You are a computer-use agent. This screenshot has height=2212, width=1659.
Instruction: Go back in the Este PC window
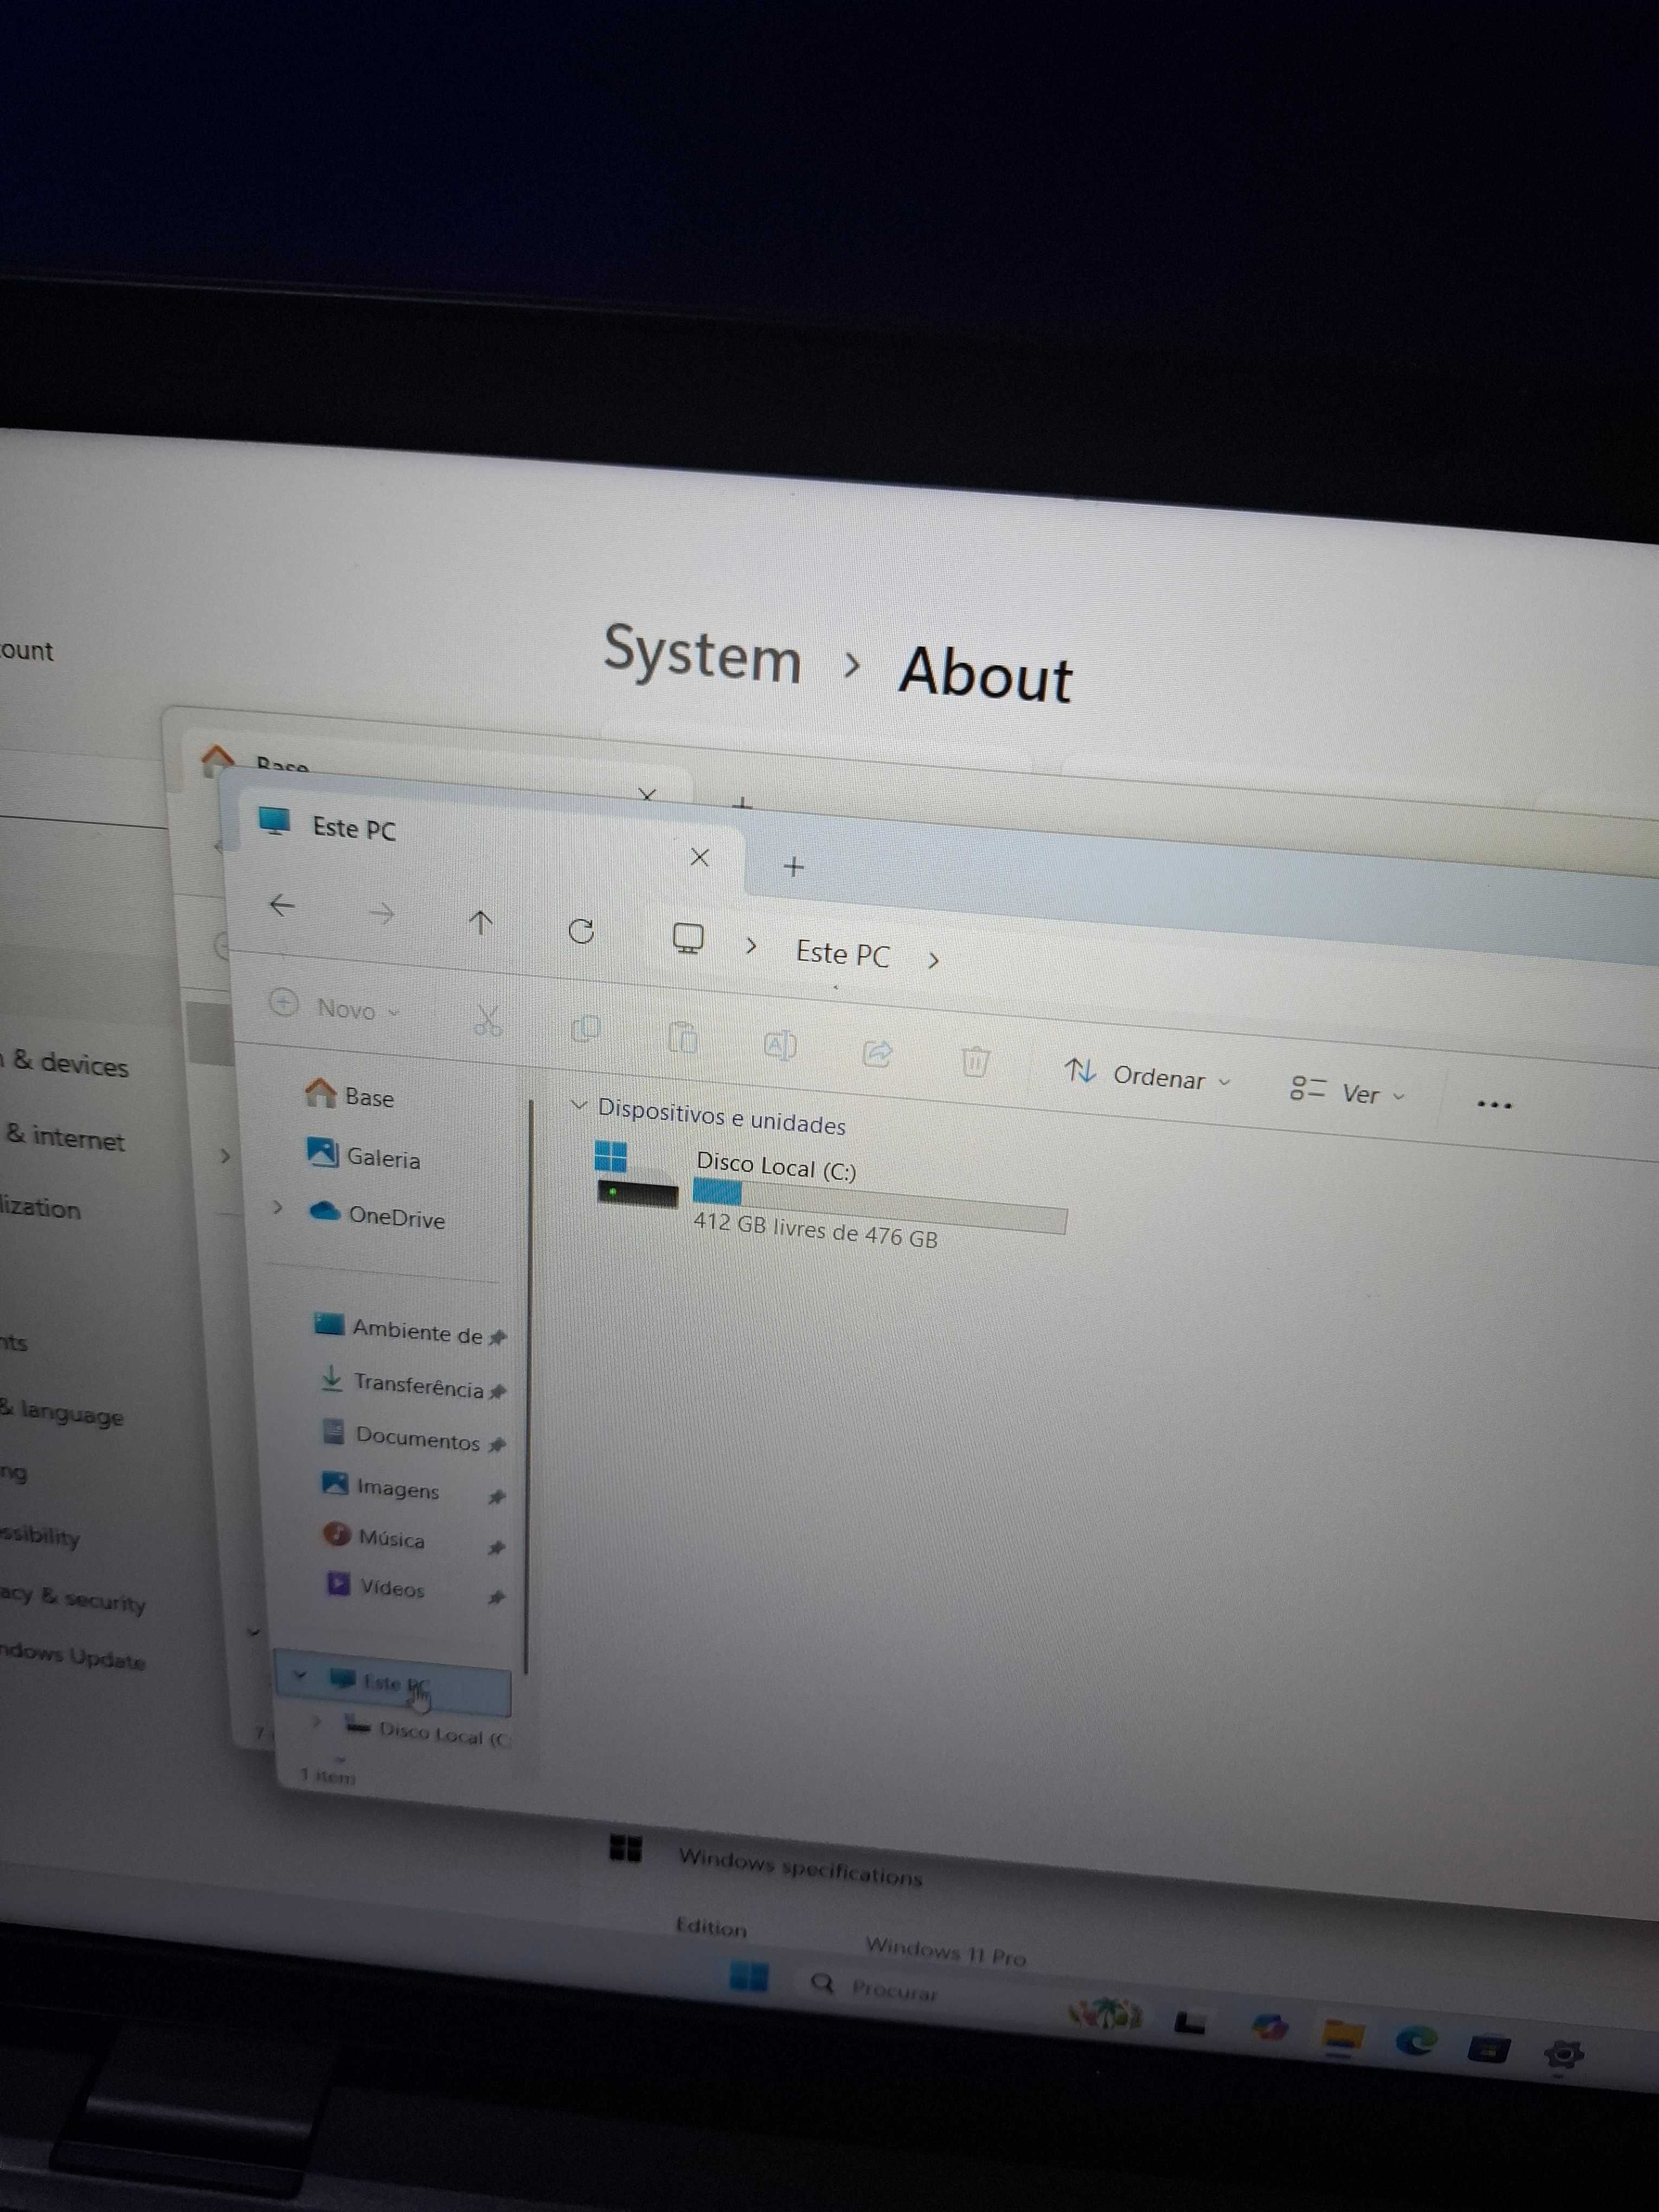[x=282, y=905]
